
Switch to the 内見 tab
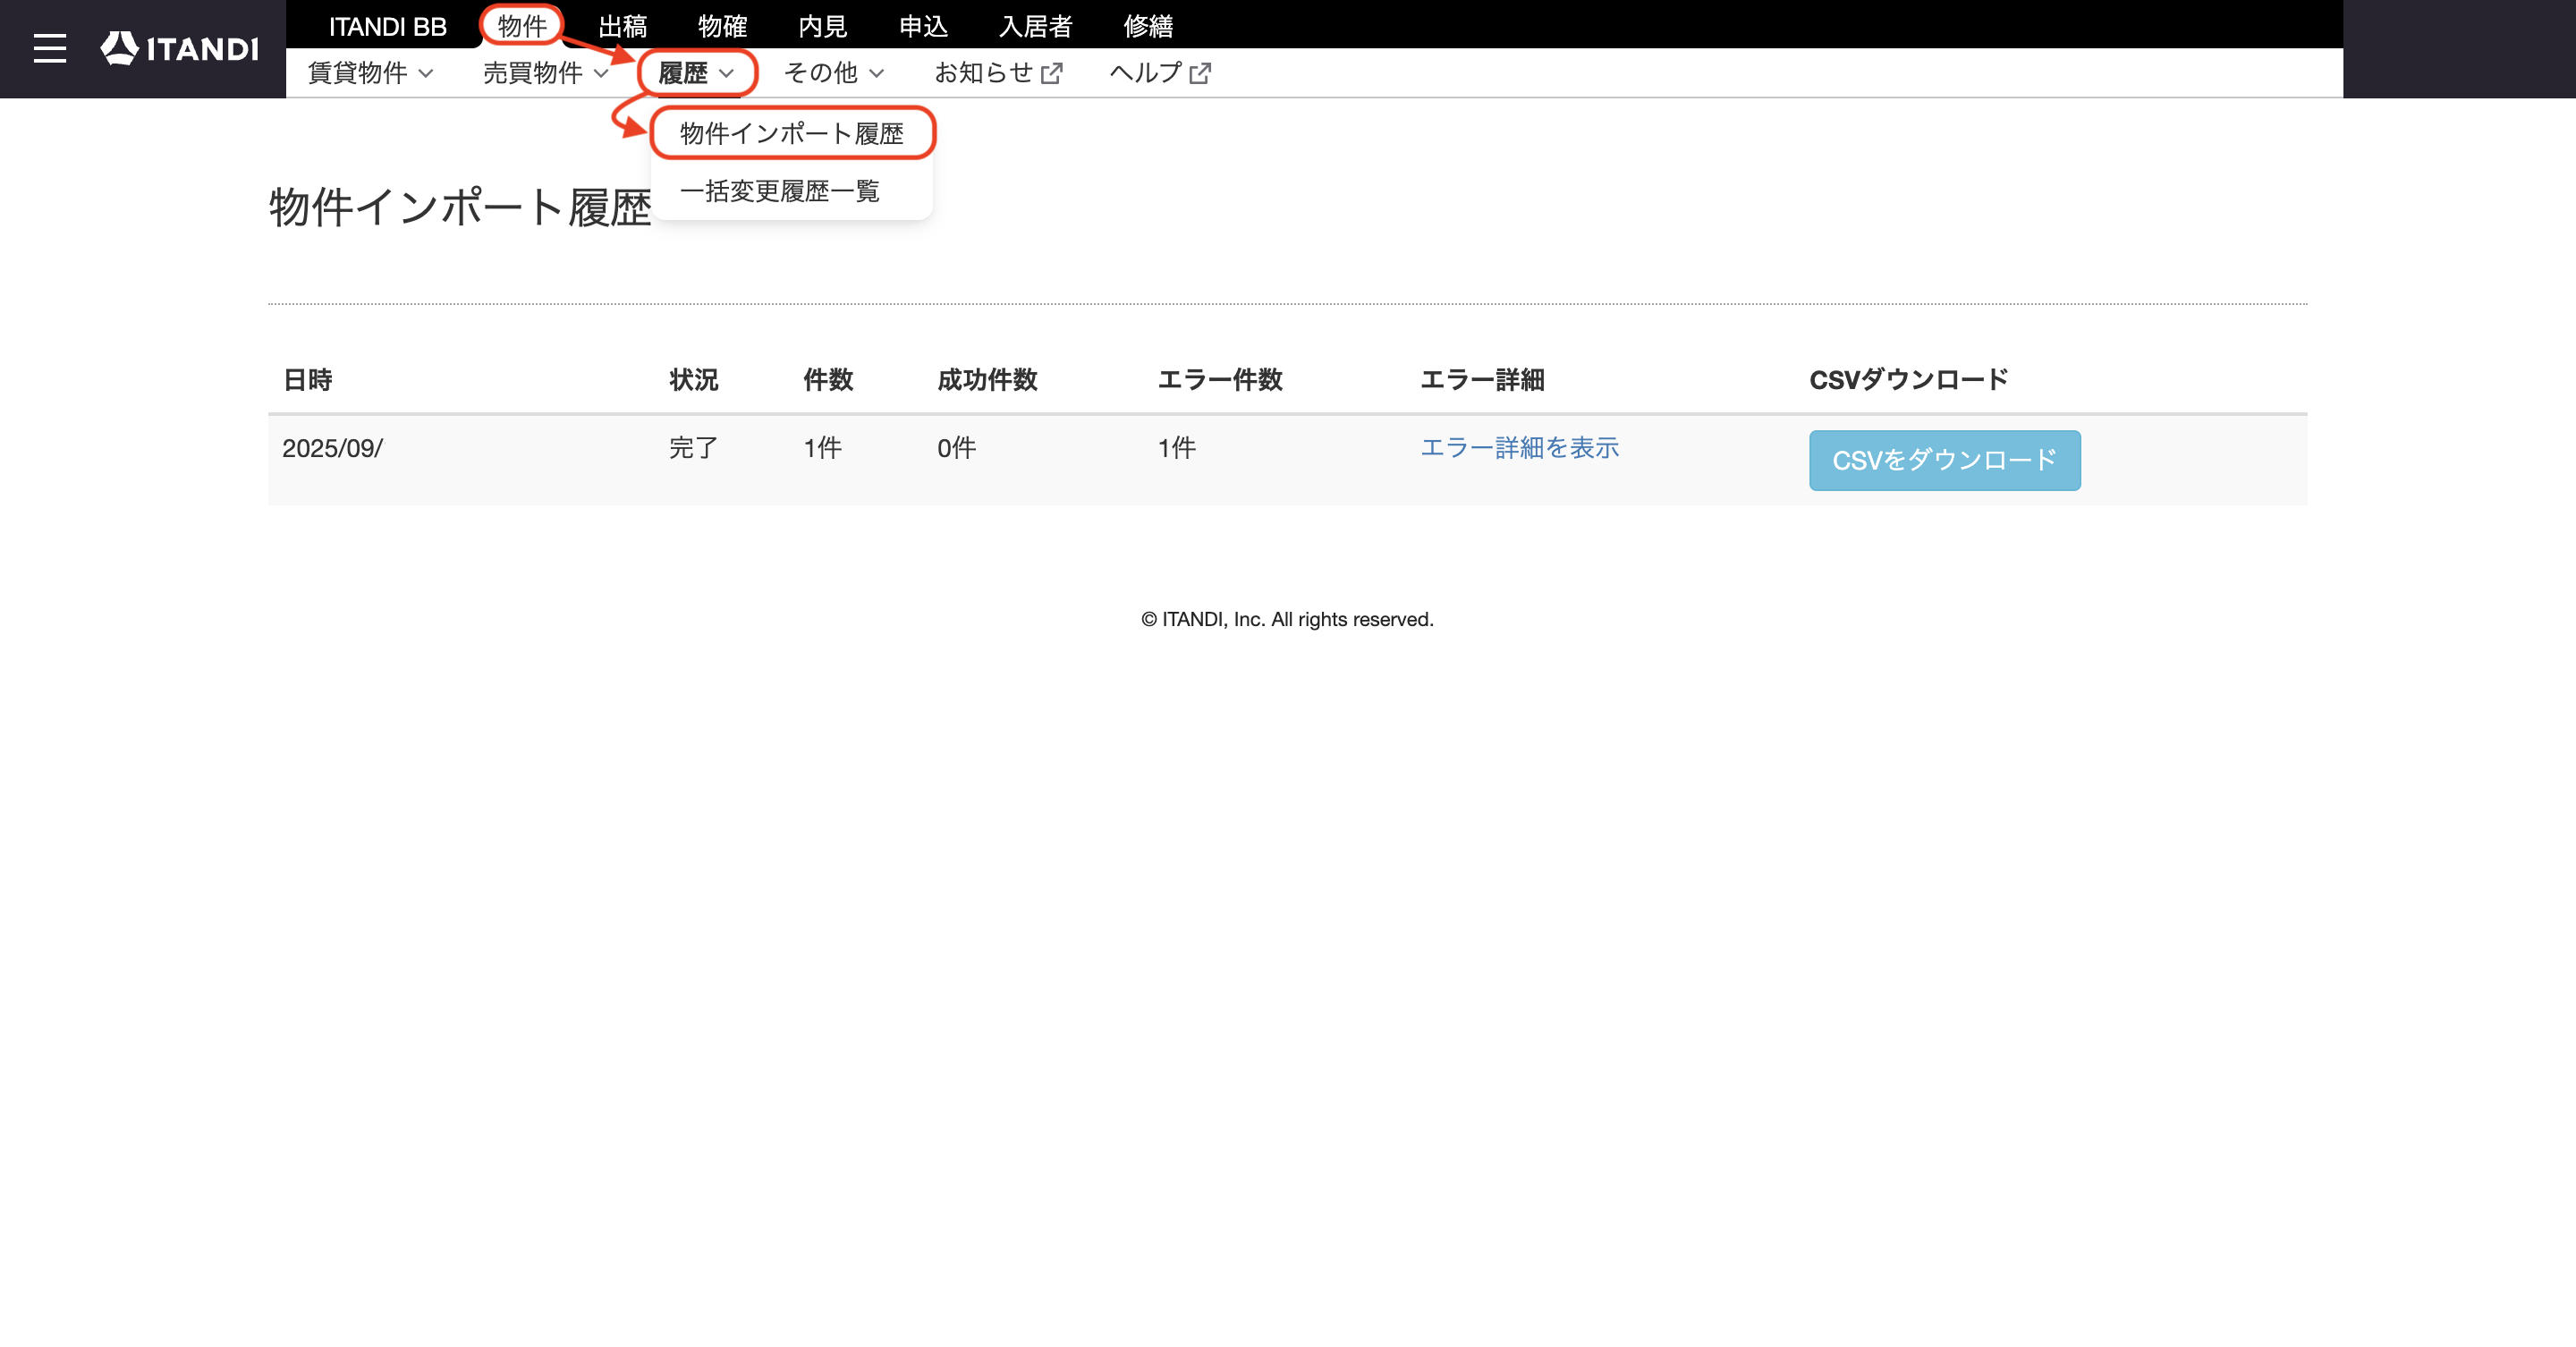(x=823, y=26)
